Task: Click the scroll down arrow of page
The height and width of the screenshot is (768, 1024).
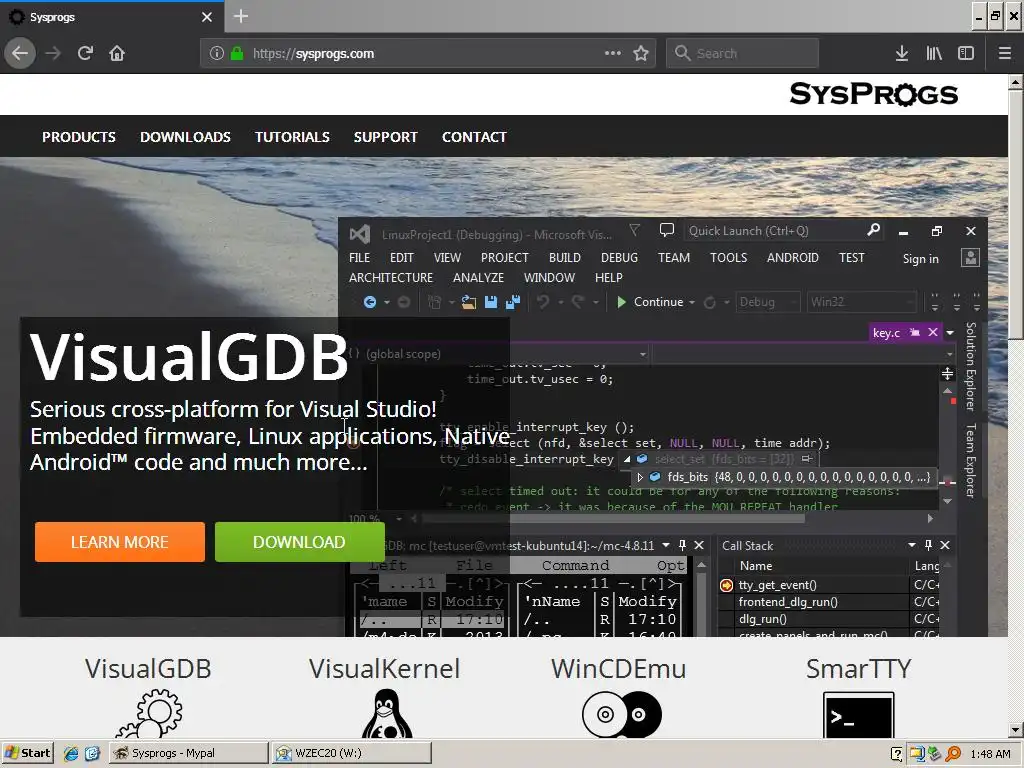Action: click(x=1016, y=730)
